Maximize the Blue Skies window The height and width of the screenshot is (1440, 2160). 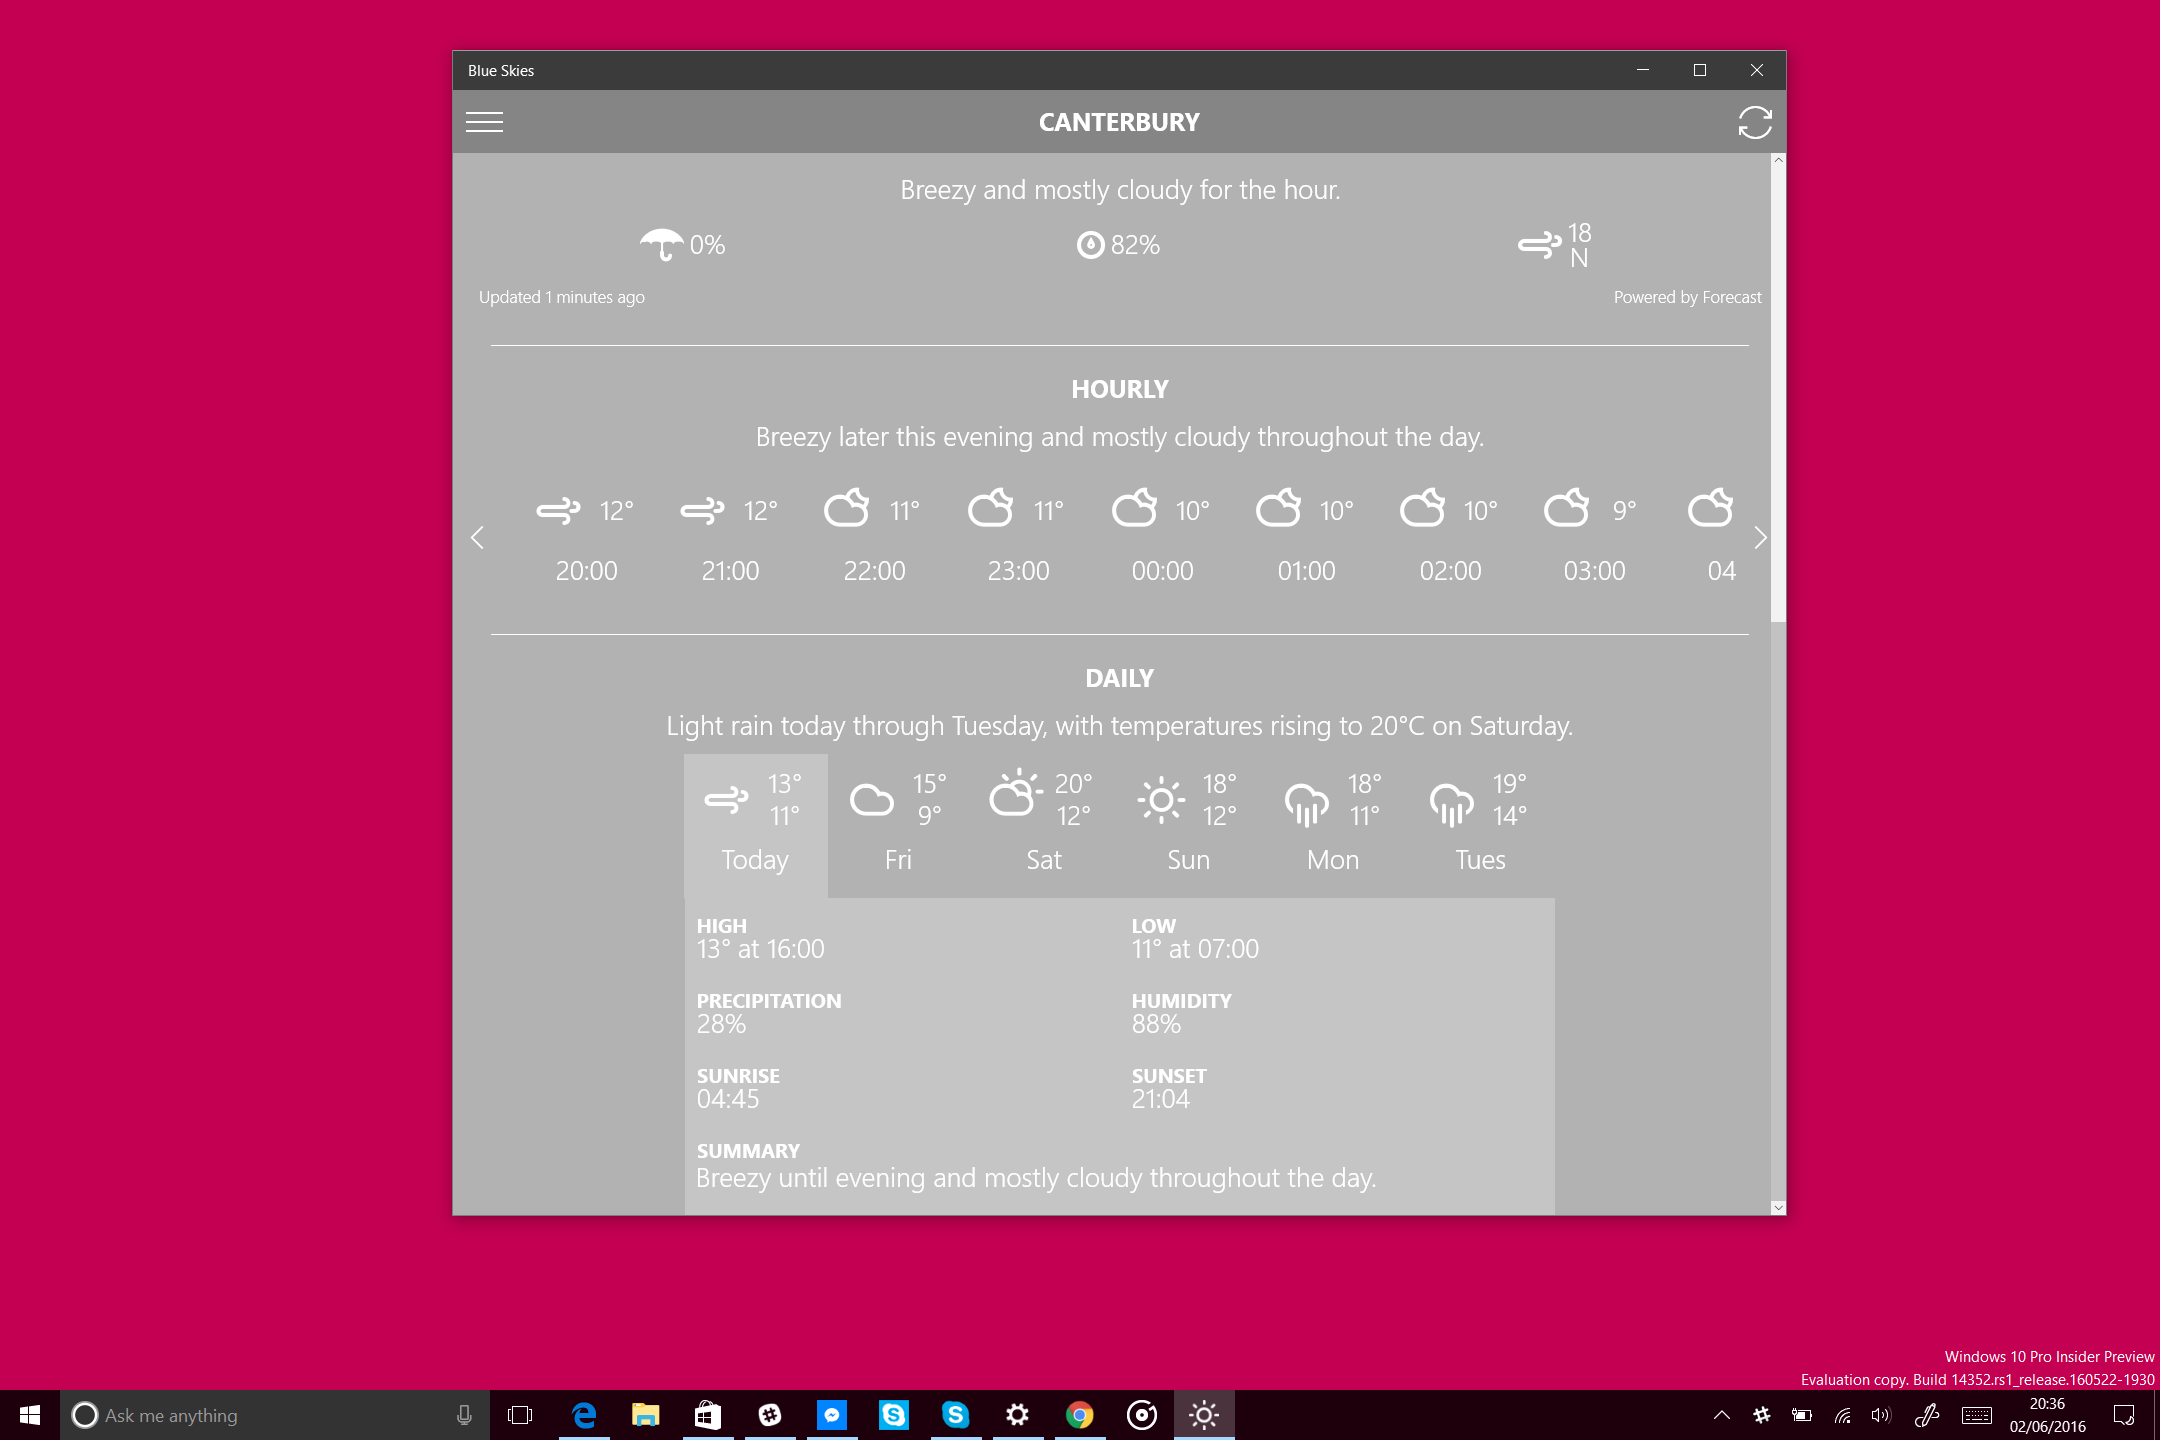[1699, 70]
